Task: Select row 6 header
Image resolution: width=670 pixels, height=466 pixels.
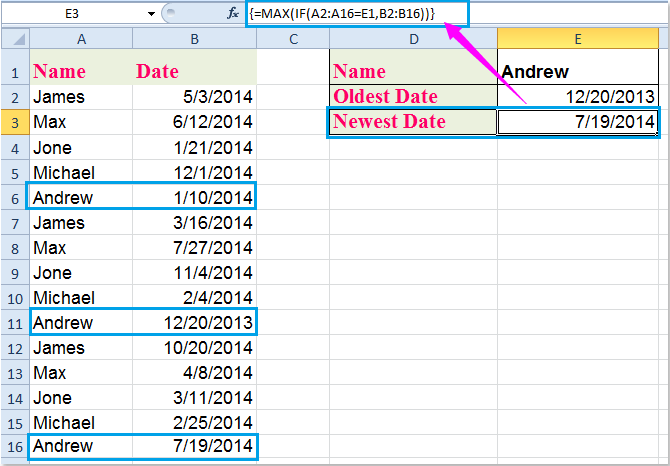Action: pyautogui.click(x=13, y=197)
